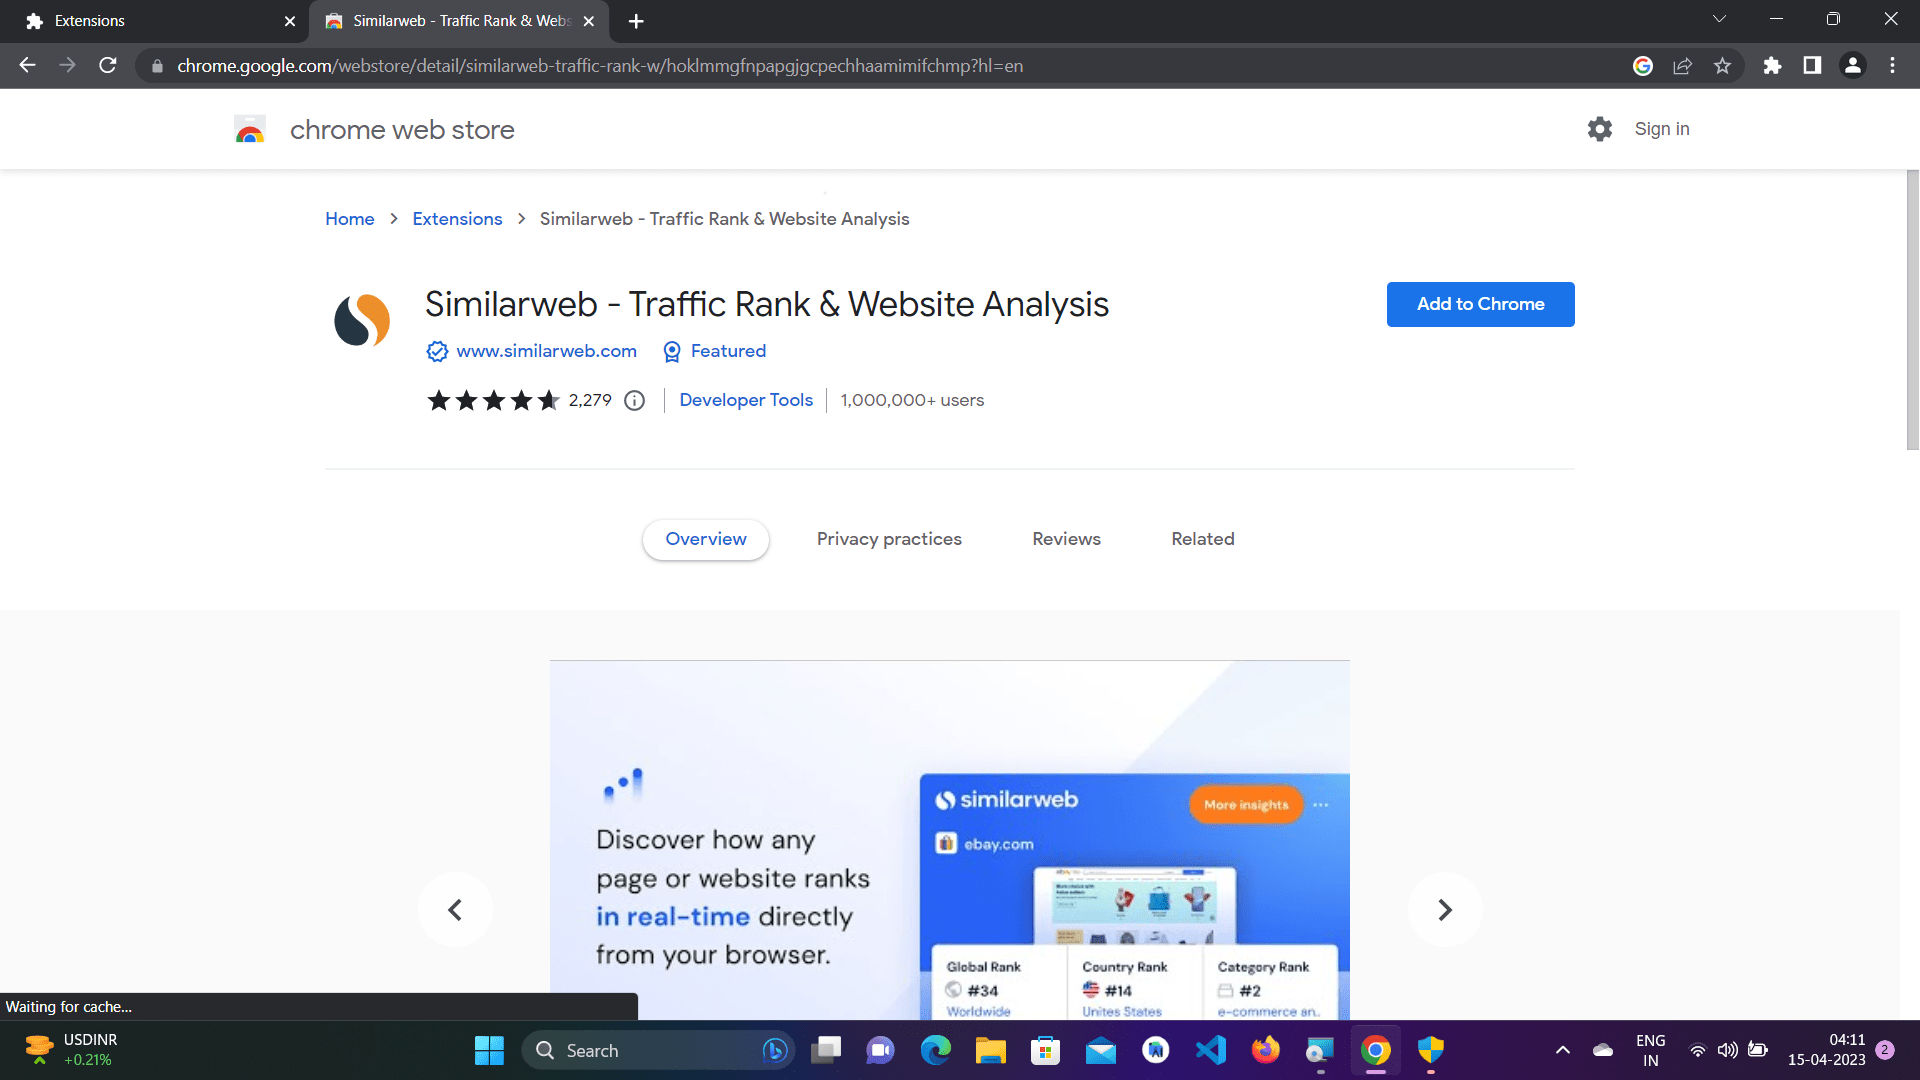Open Wi-Fi network tray icon
Viewport: 1920px width, 1080px height.
tap(1698, 1050)
